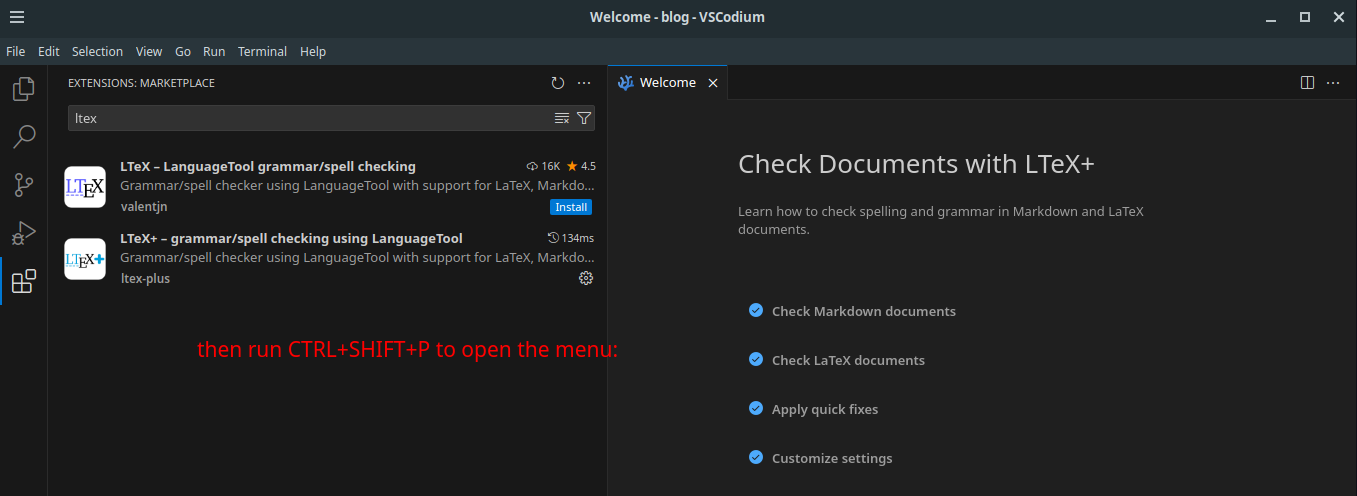This screenshot has height=496, width=1357.
Task: Open the Terminal menu
Action: click(x=262, y=51)
